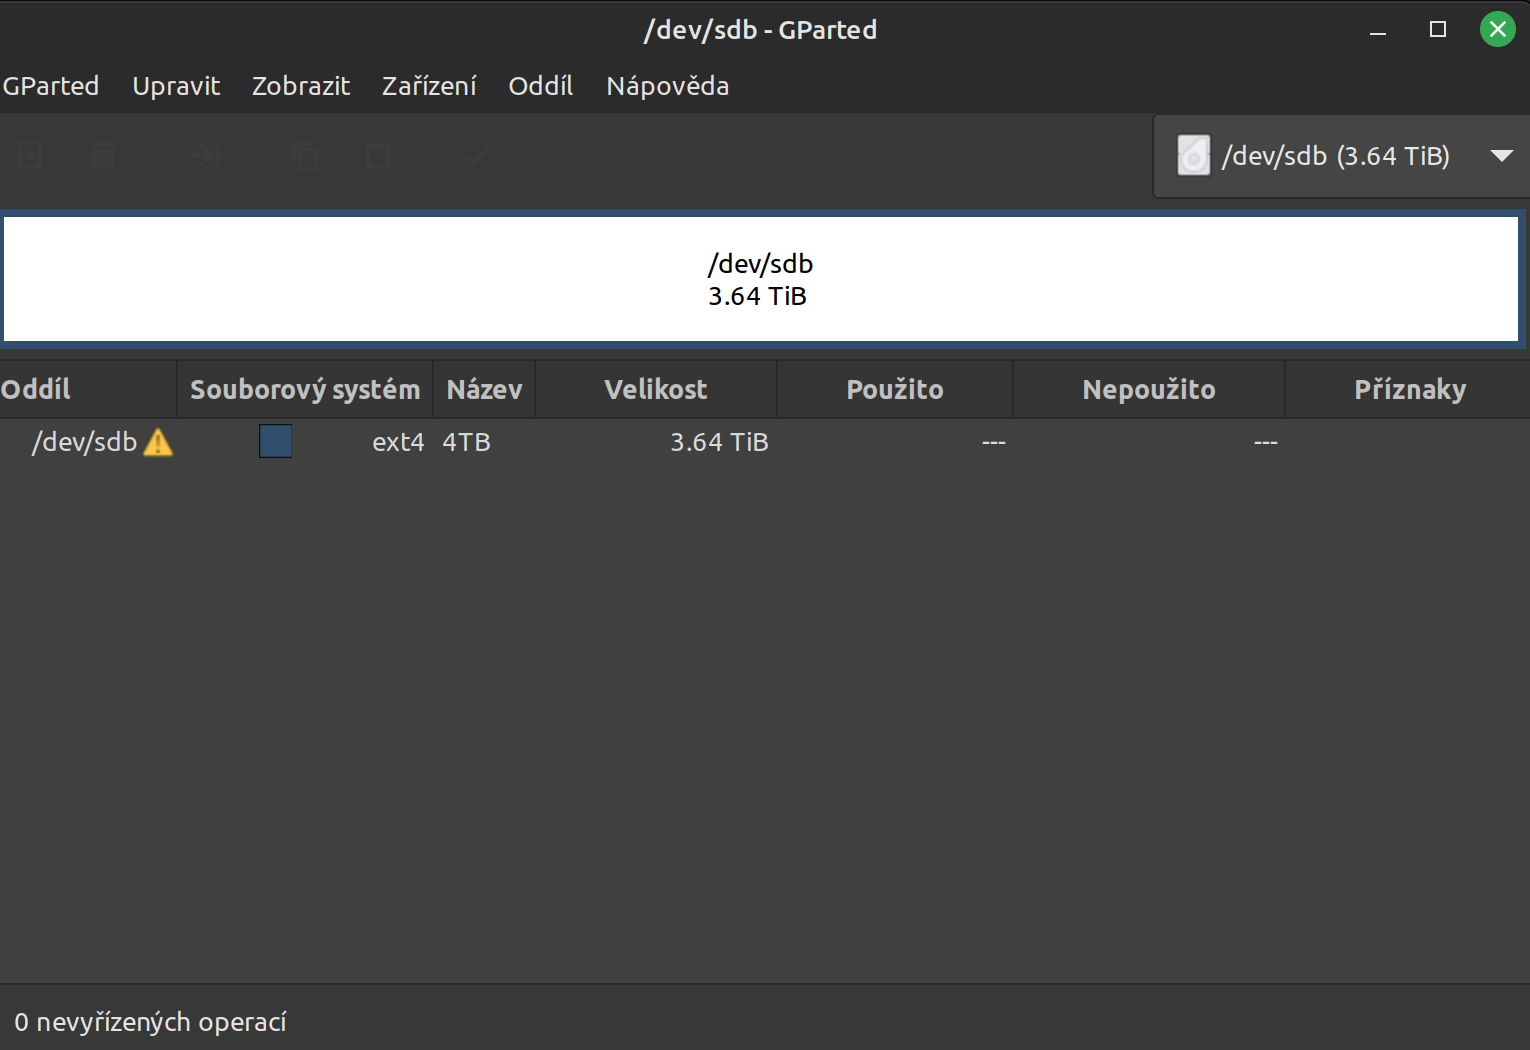Open the Zařízení menu
This screenshot has height=1050, width=1530.
pyautogui.click(x=429, y=86)
